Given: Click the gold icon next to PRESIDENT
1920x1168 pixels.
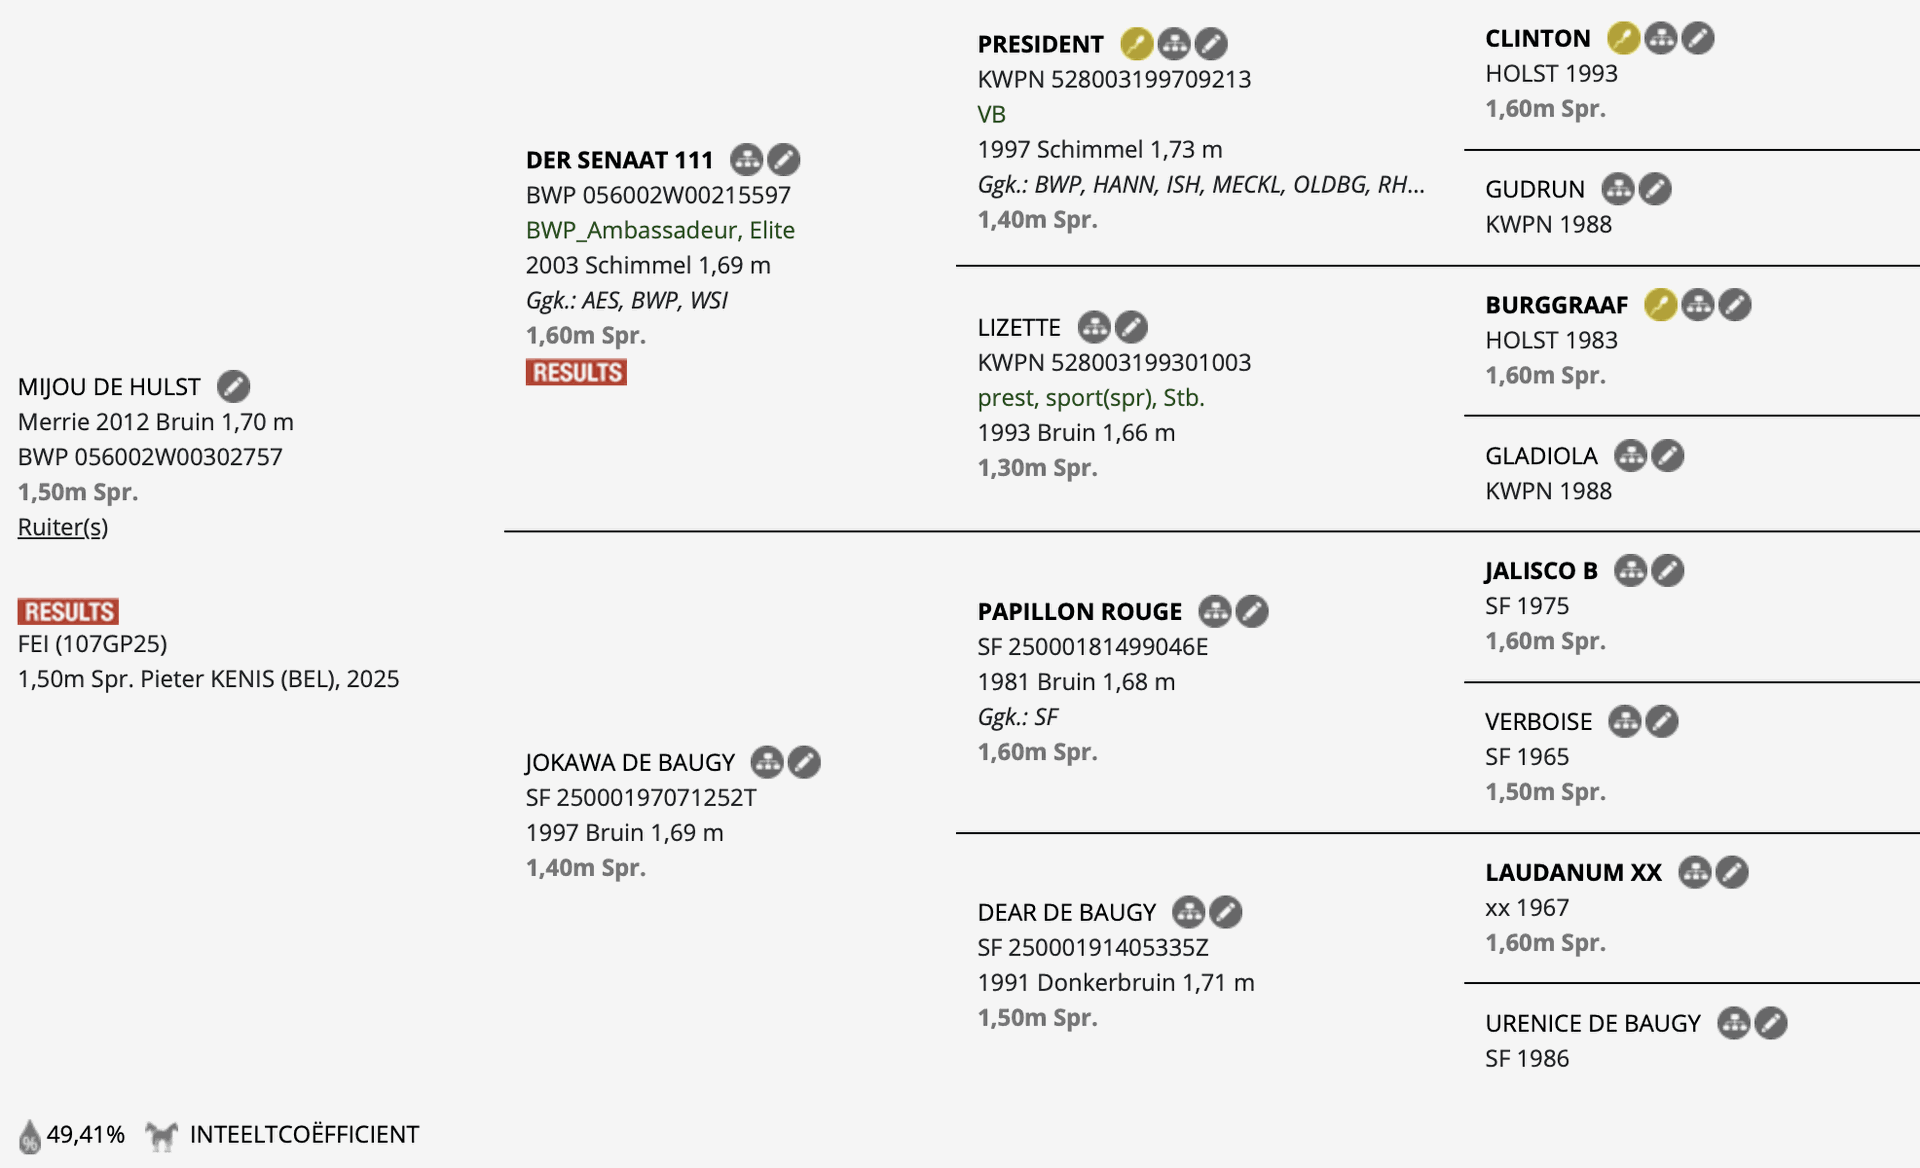Looking at the screenshot, I should [x=1137, y=43].
